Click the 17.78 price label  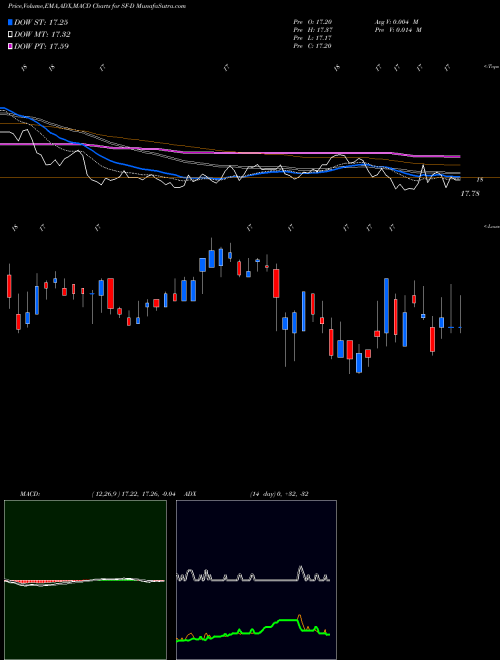click(x=470, y=194)
